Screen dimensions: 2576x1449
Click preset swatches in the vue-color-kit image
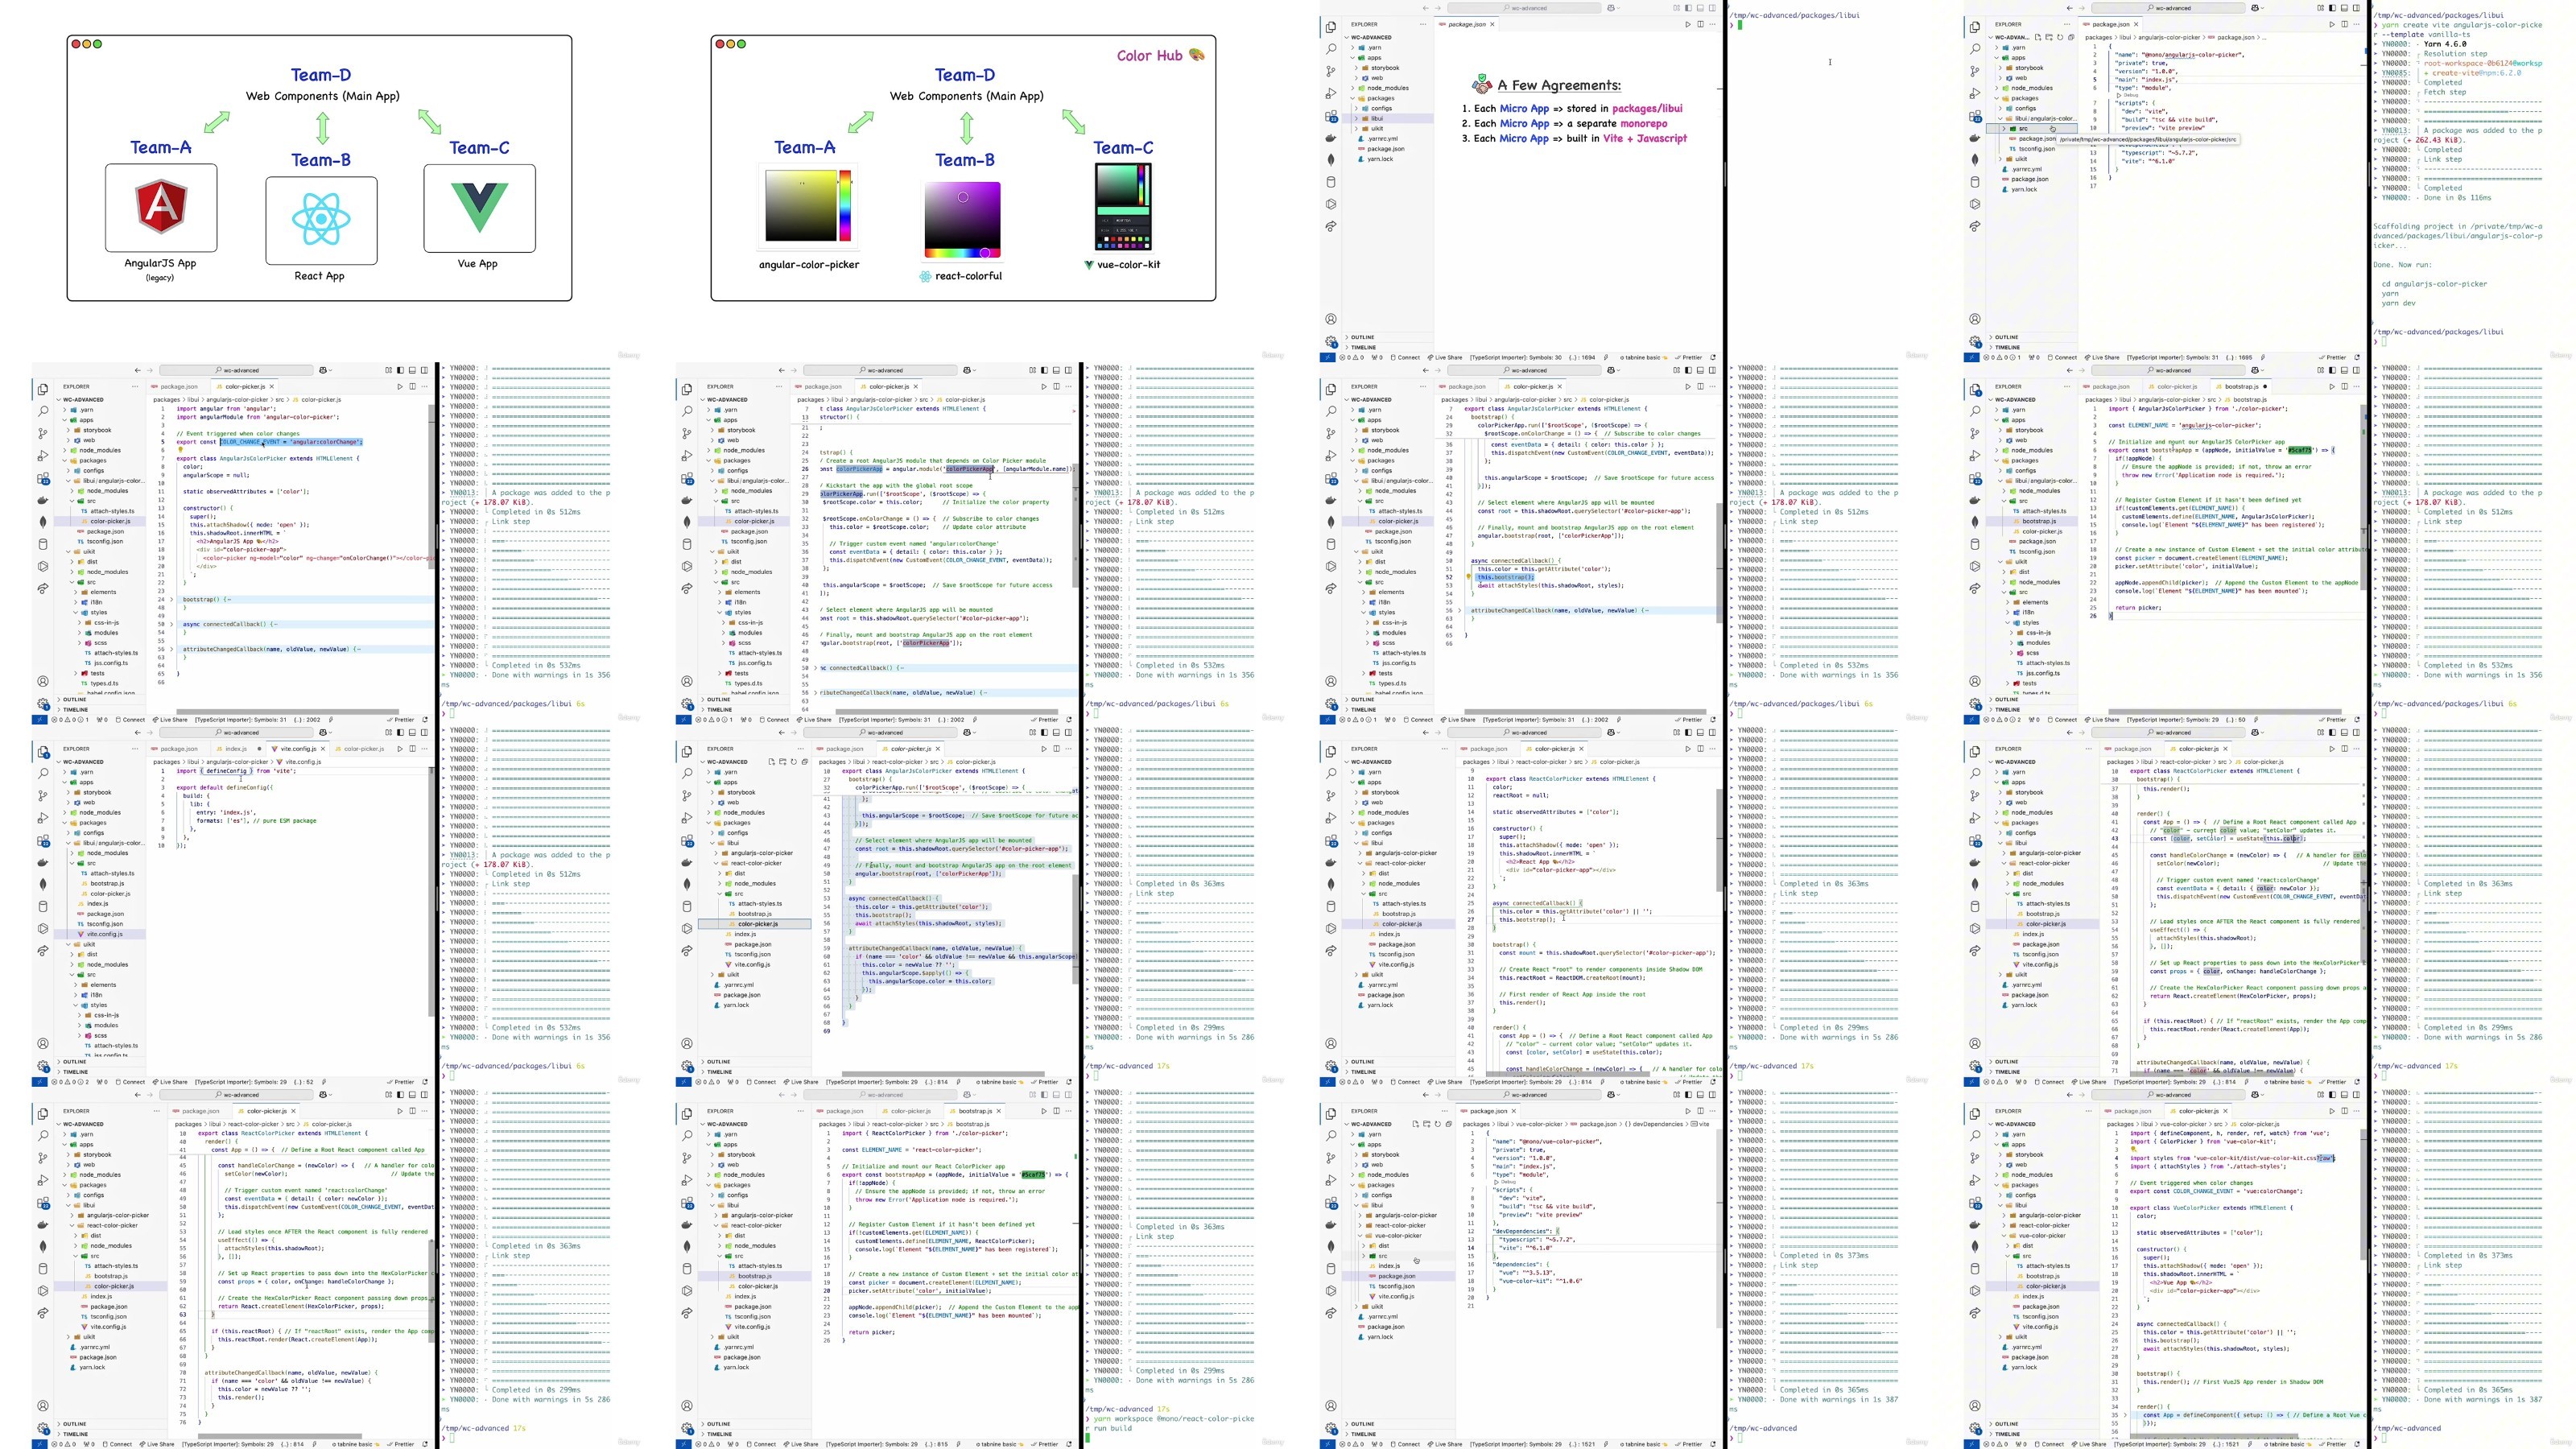1124,243
